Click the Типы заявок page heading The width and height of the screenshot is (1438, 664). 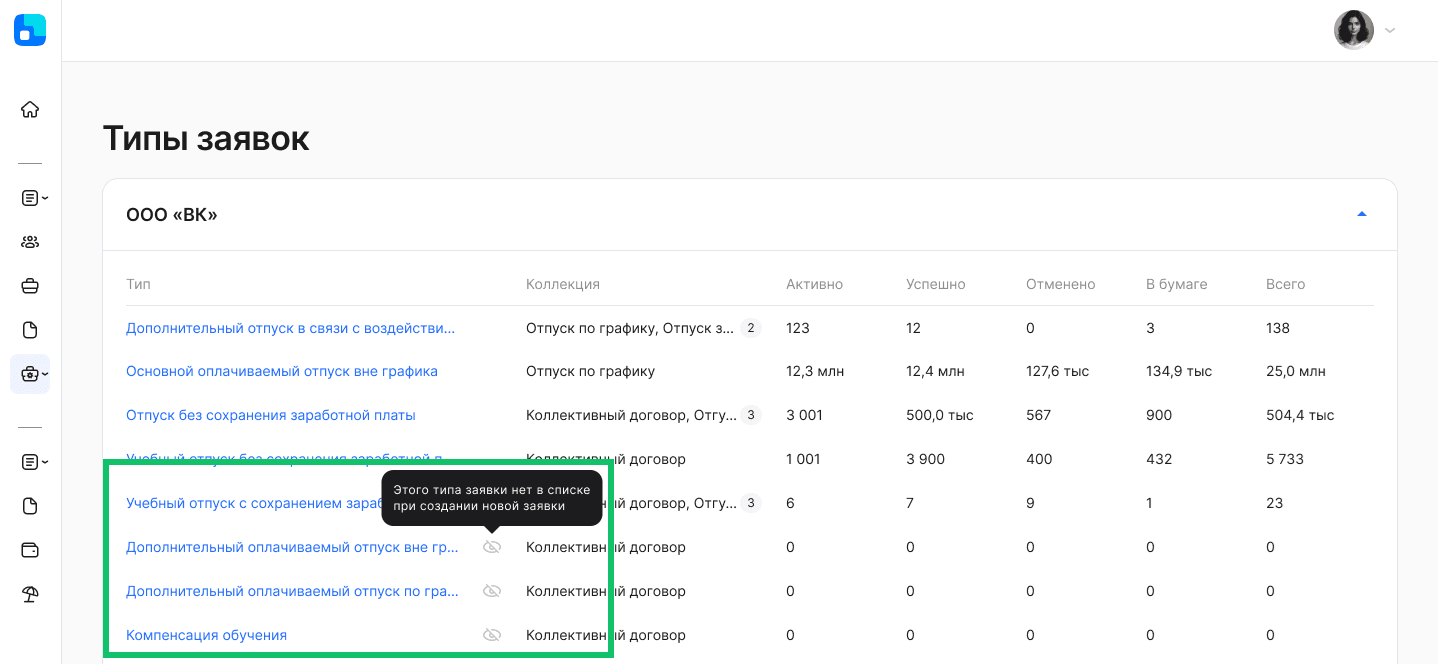point(206,138)
